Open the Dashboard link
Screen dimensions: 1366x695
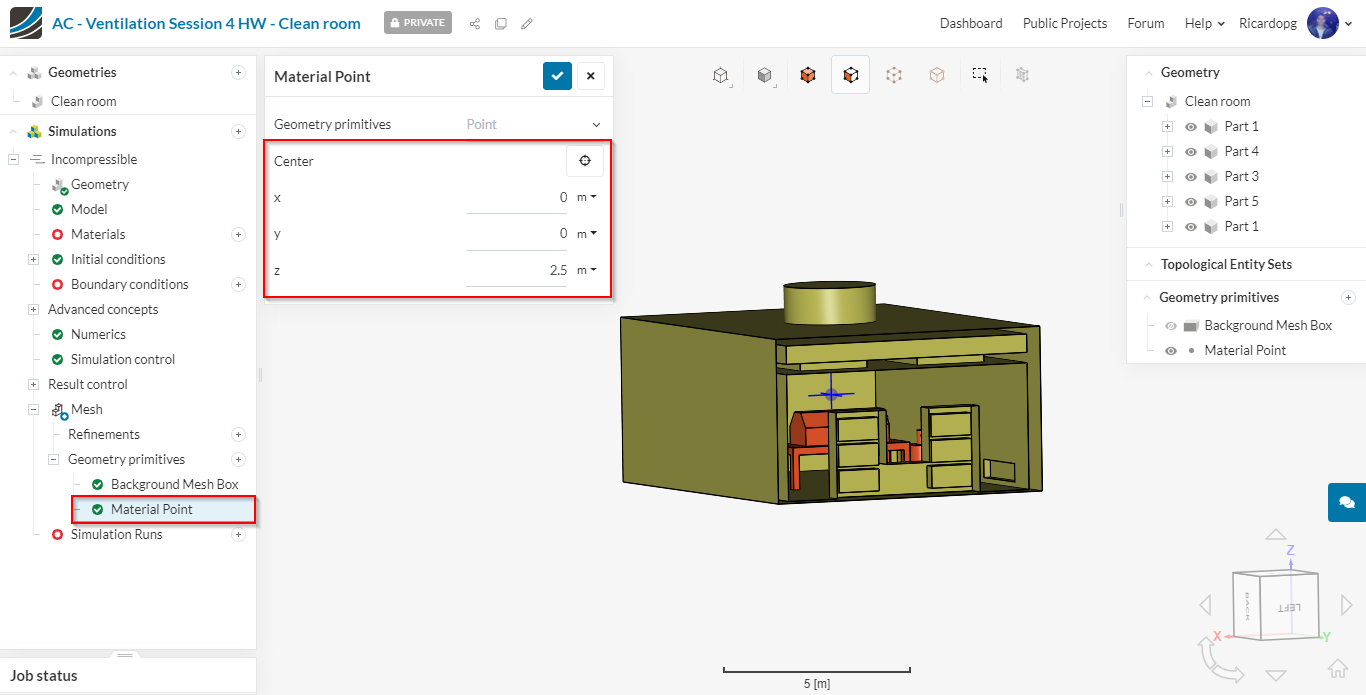coord(970,23)
